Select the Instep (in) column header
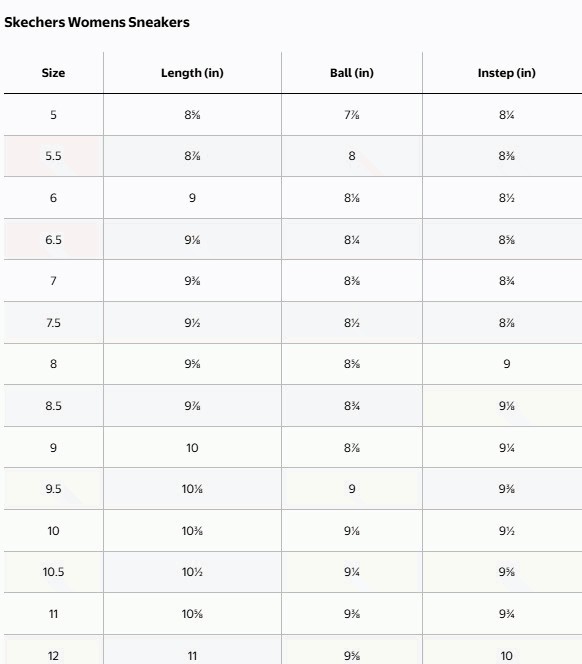The height and width of the screenshot is (664, 582). (x=507, y=73)
